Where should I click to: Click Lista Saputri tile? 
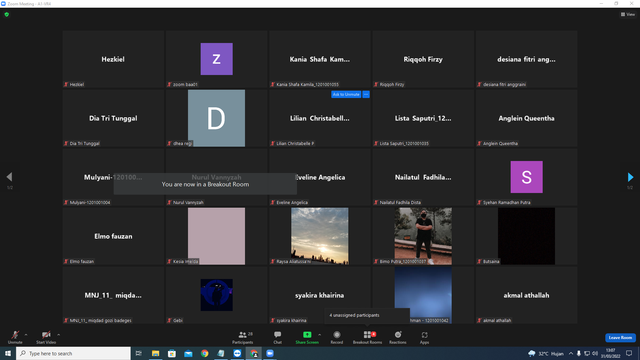(x=423, y=118)
